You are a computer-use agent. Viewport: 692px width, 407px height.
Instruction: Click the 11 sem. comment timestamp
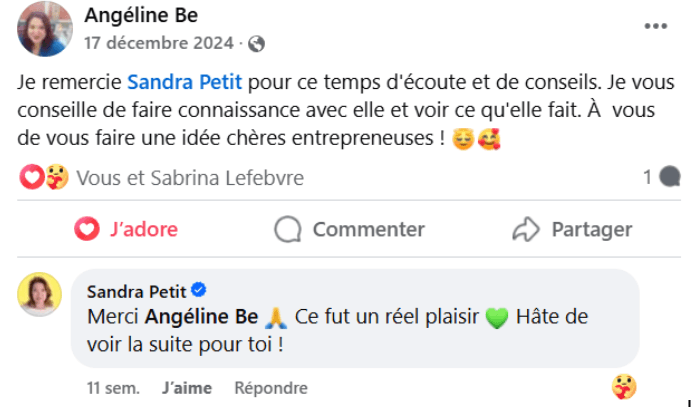113,388
